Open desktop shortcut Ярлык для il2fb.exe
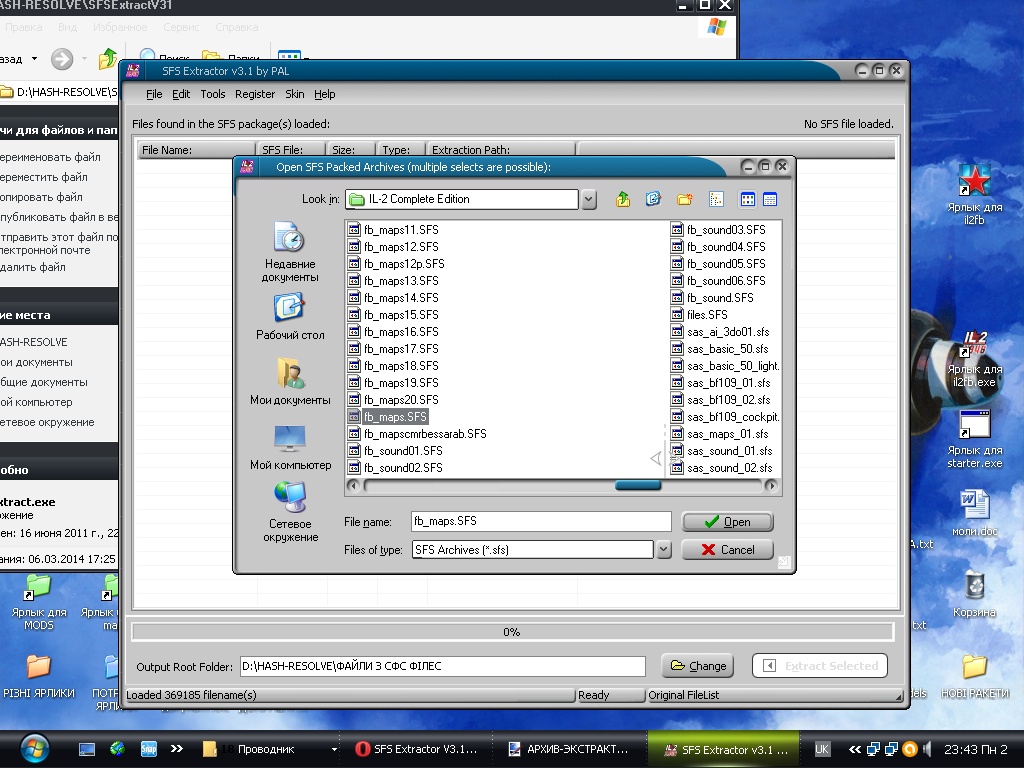The height and width of the screenshot is (768, 1024). point(974,358)
